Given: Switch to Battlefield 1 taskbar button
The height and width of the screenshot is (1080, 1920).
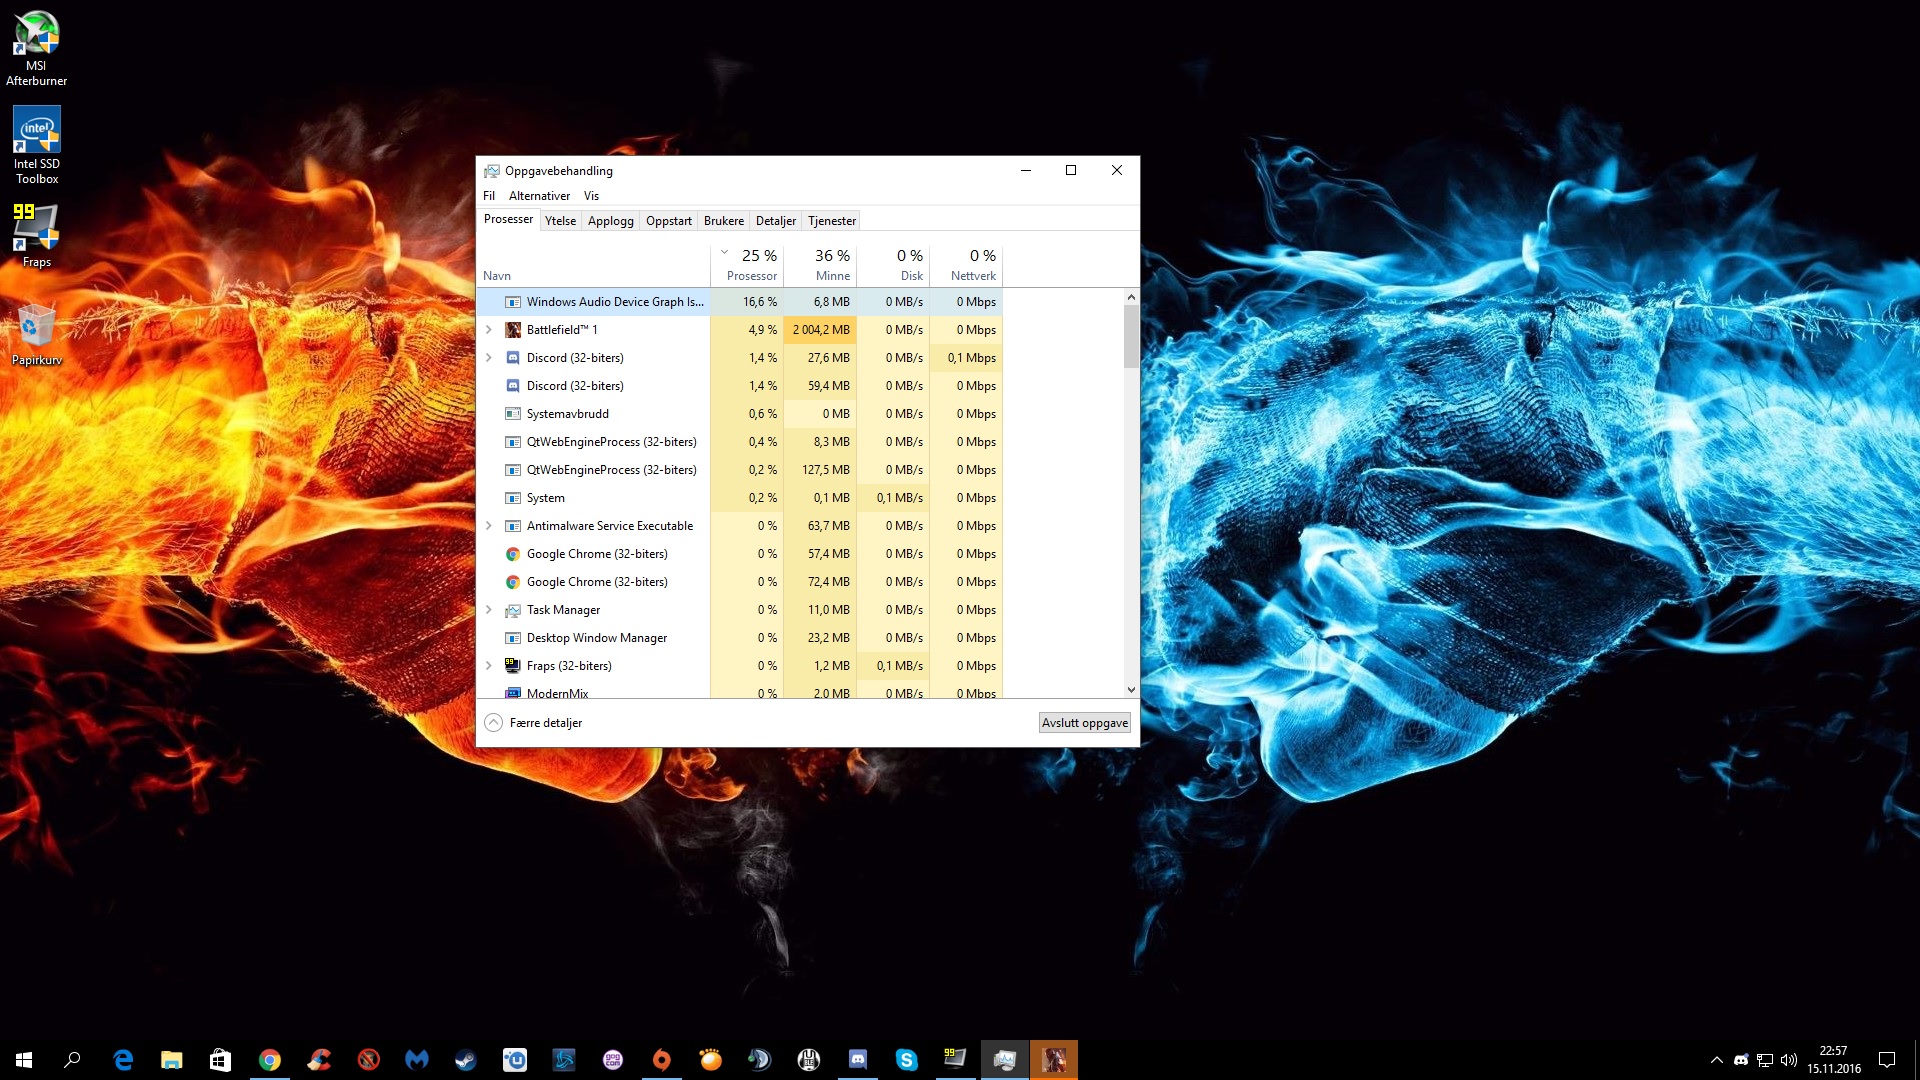Looking at the screenshot, I should coord(1054,1060).
